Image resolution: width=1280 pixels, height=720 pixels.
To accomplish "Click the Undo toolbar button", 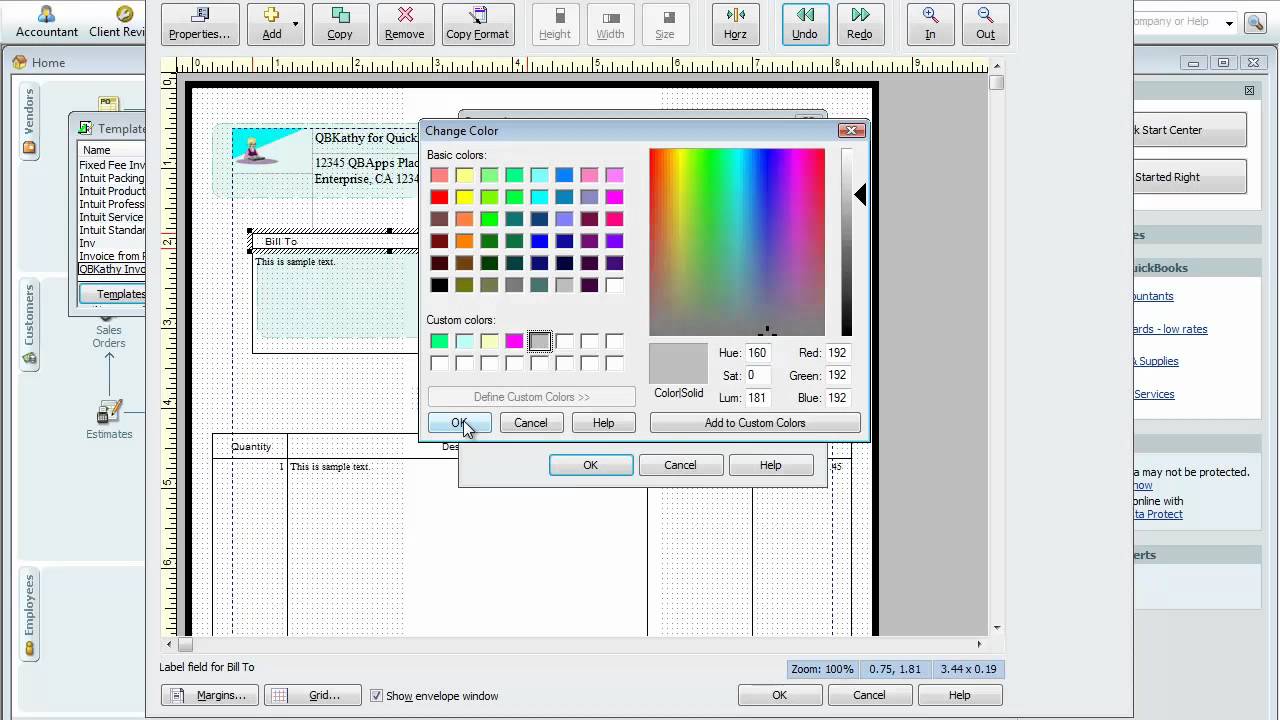I will (x=804, y=24).
